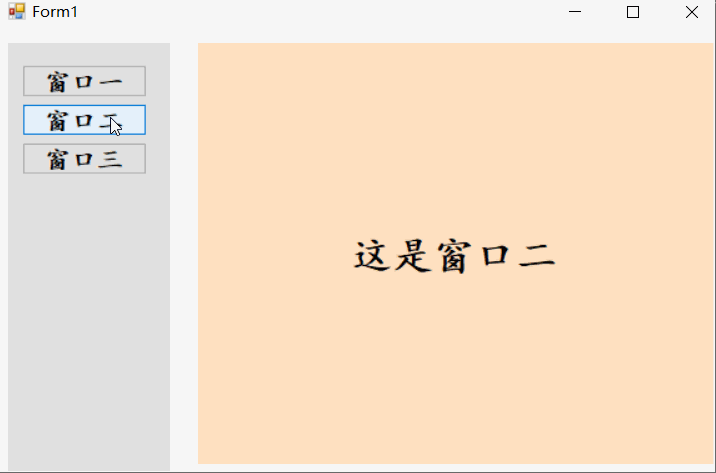
Task: Minimize the Form1 window
Action: point(575,11)
